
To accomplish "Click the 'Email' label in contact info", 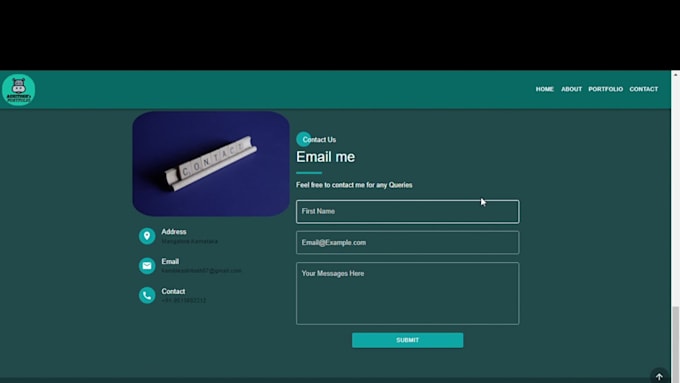I will [170, 261].
